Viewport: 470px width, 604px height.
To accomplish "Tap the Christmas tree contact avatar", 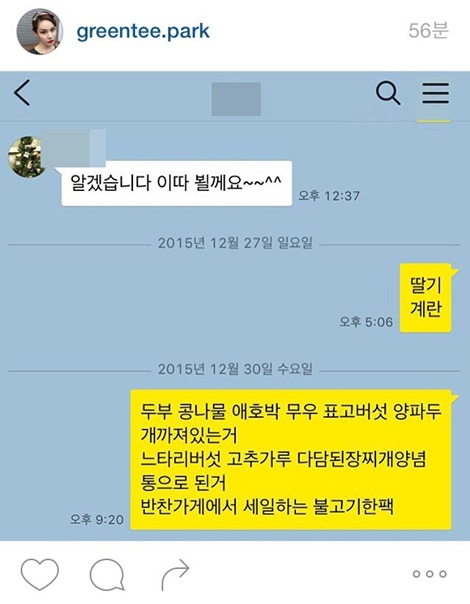I will [x=27, y=157].
